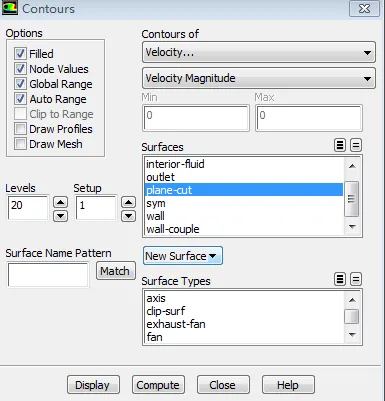Uncheck the Filled option
The height and width of the screenshot is (401, 385).
[20, 53]
